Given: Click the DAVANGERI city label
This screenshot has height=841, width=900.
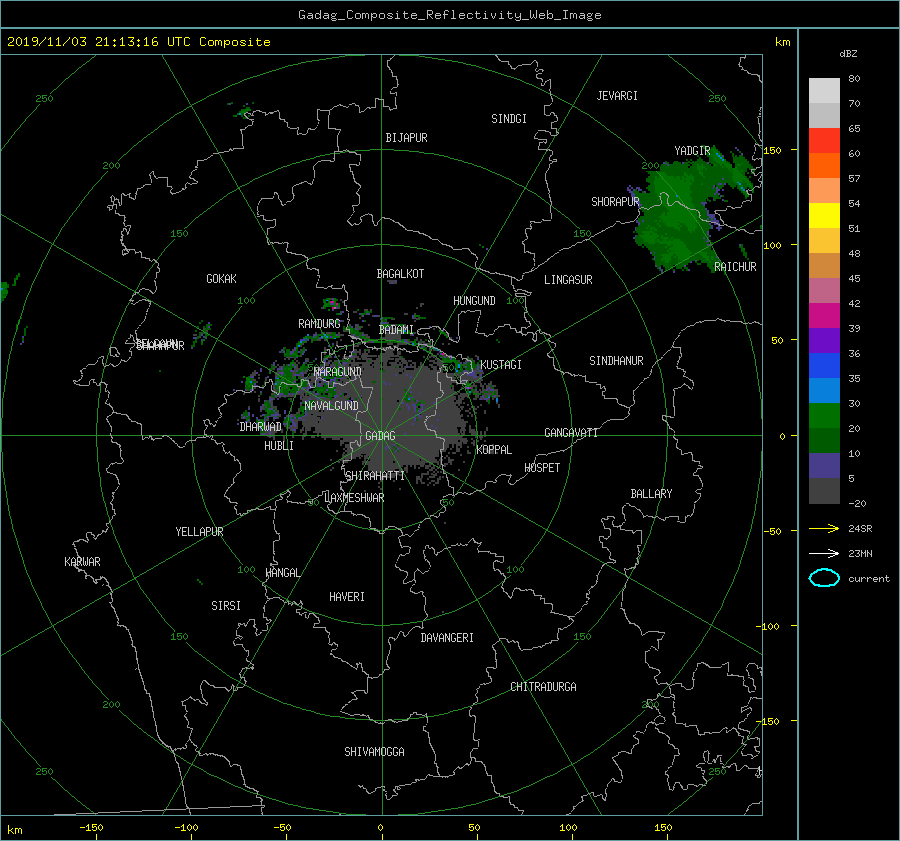Looking at the screenshot, I should (x=447, y=638).
